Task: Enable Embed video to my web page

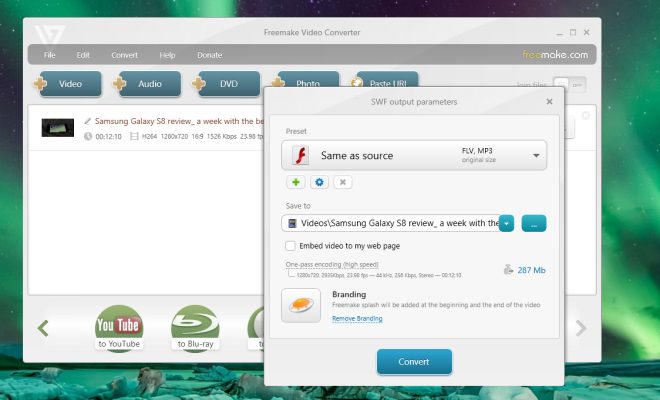Action: click(290, 246)
